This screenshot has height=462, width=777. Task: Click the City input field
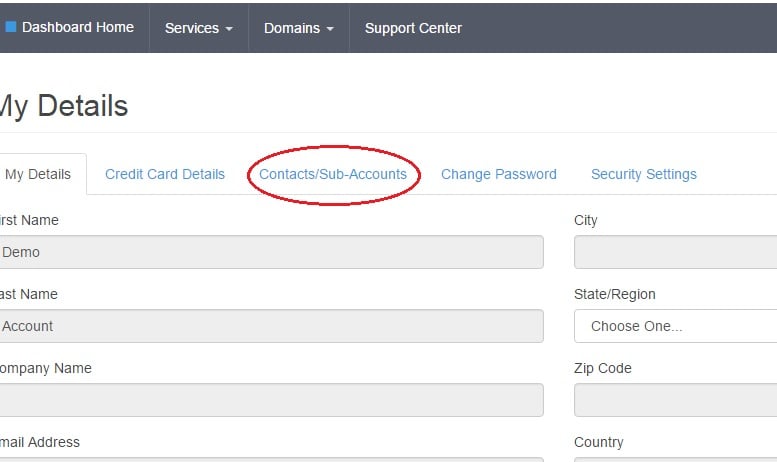(675, 252)
